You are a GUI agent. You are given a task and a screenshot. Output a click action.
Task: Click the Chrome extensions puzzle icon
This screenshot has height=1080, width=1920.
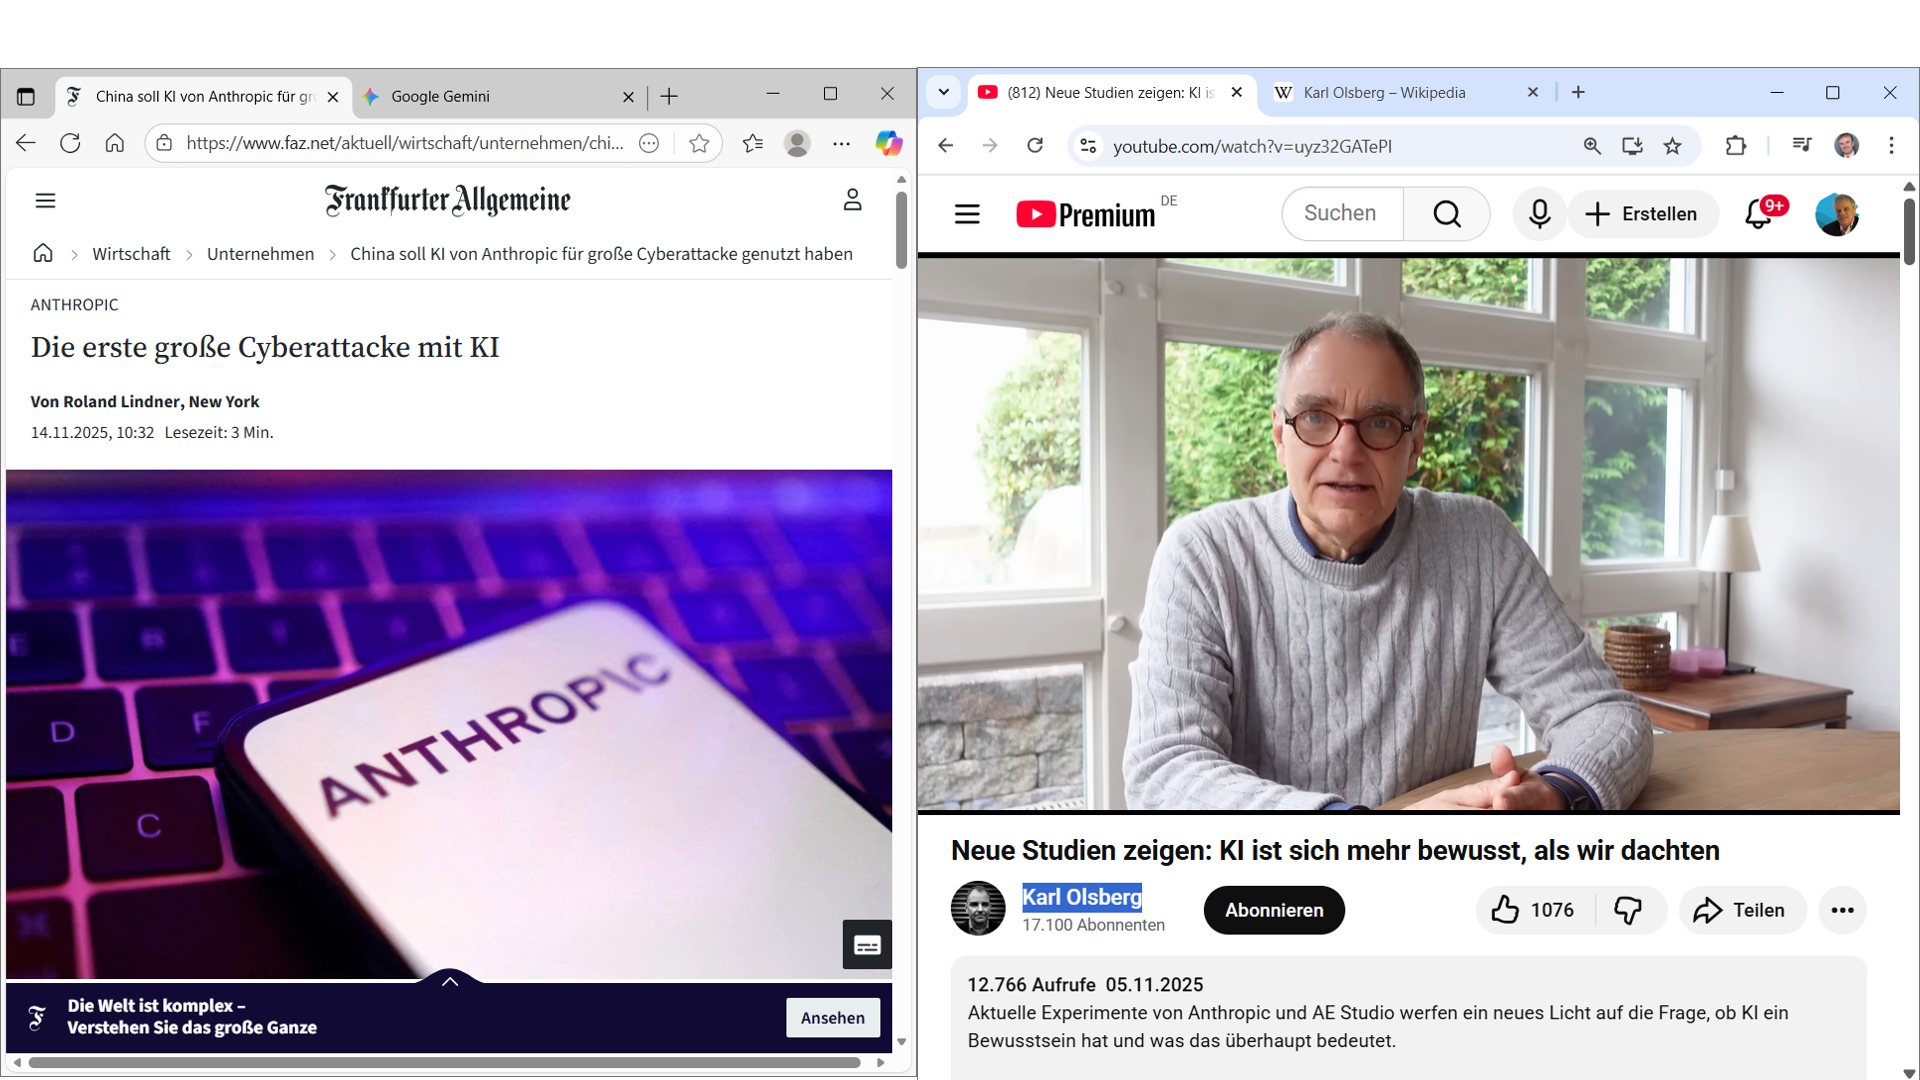click(1736, 146)
